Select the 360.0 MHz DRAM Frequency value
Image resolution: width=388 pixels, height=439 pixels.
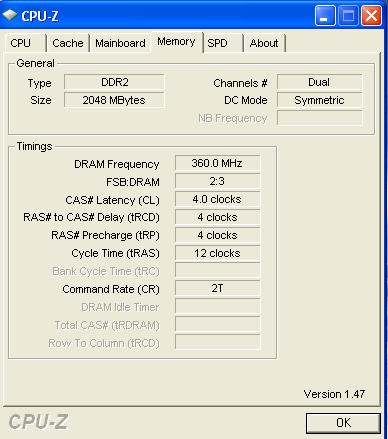click(x=217, y=163)
